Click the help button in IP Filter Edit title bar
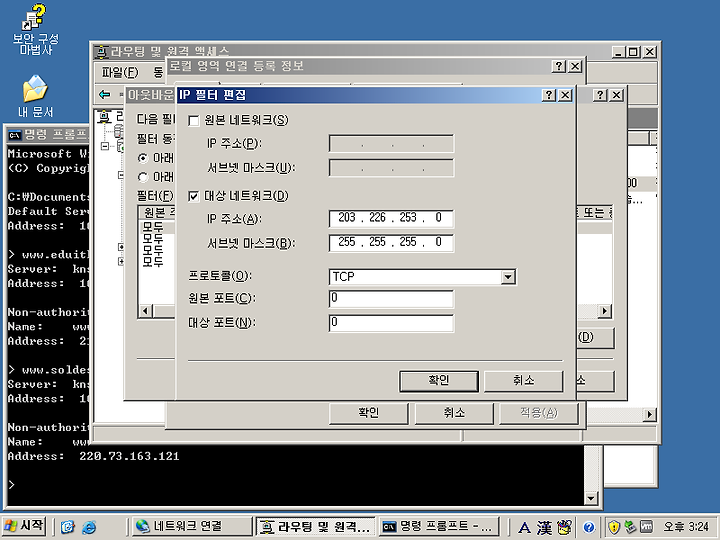This screenshot has height=540, width=720. click(549, 95)
